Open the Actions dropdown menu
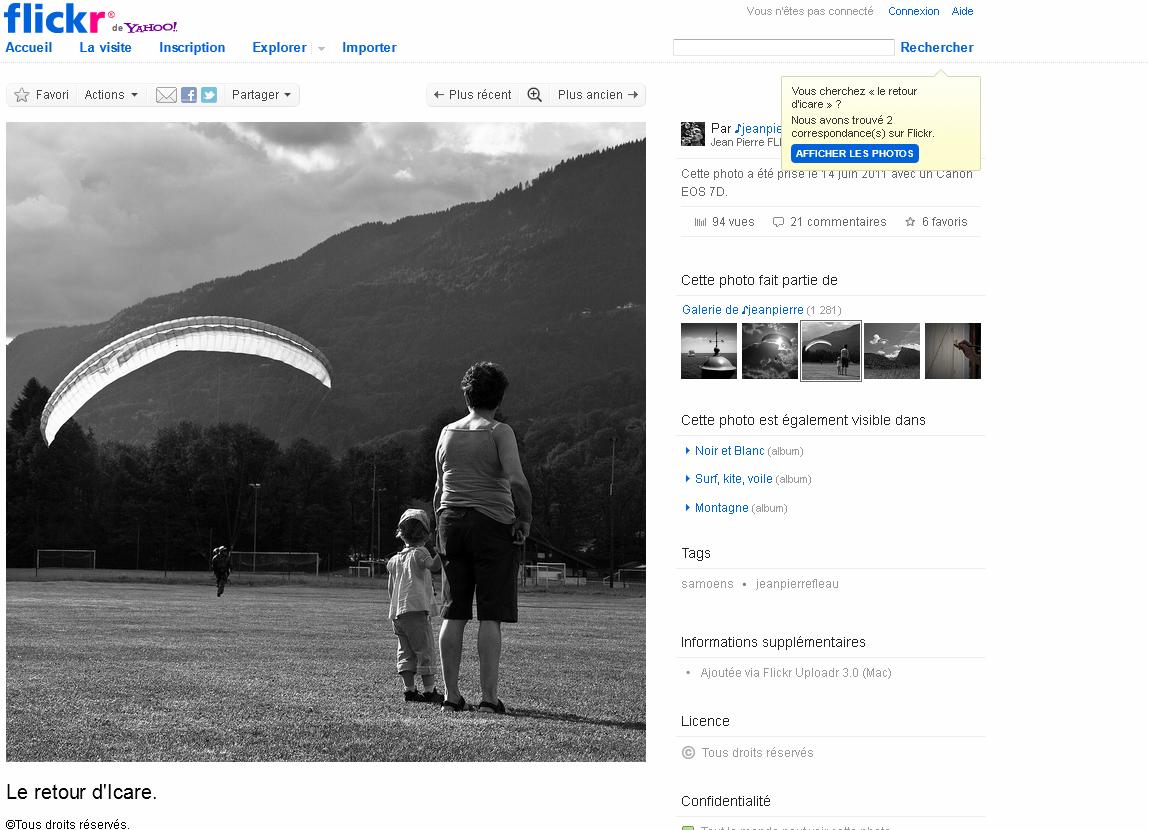1149x830 pixels. point(111,95)
